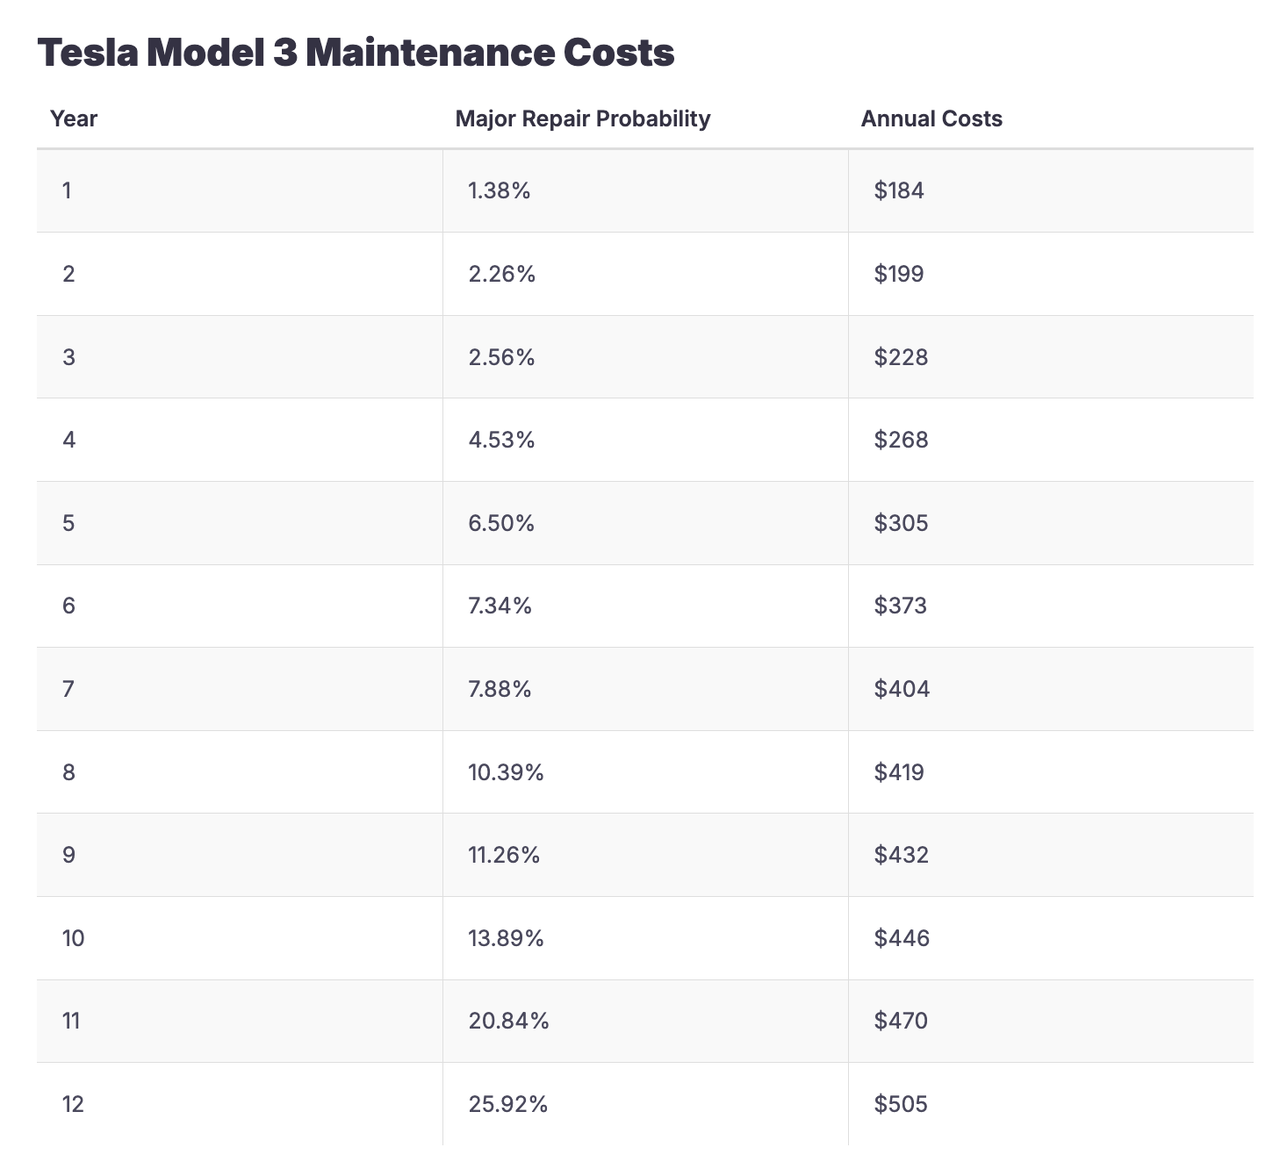Screen dimensions: 1280x1169
Task: Click the year 10 row label
Action: pyautogui.click(x=73, y=938)
